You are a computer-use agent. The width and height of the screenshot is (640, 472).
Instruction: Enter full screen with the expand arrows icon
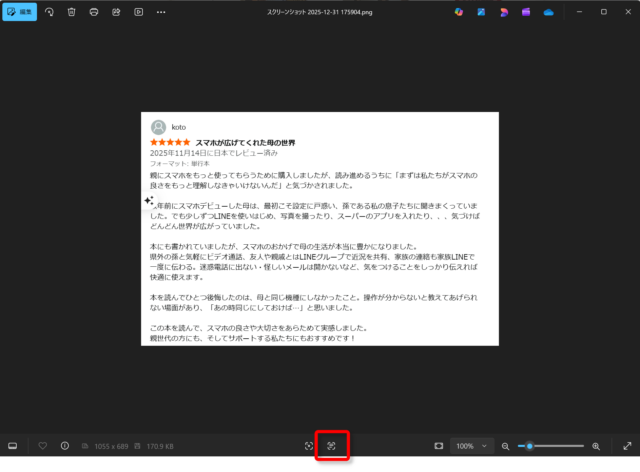pos(627,446)
